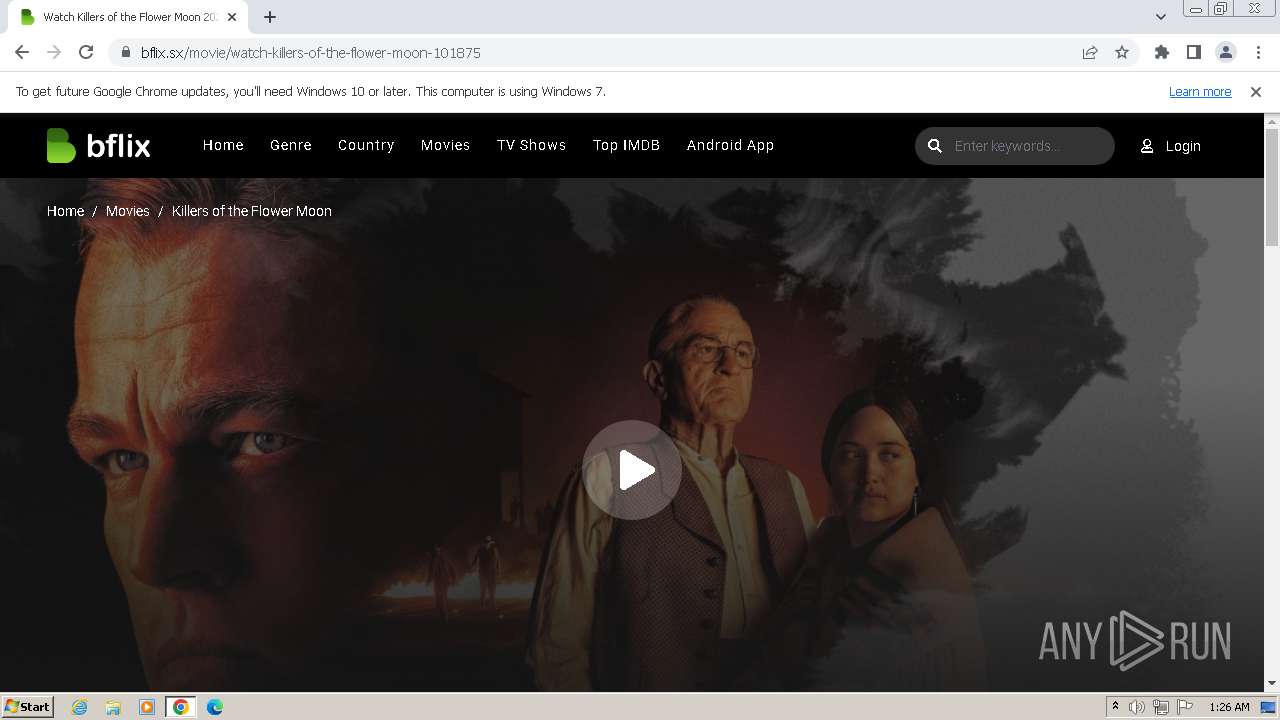The image size is (1280, 720).
Task: Click the taskbar clock 1:26 AM
Action: (1229, 707)
